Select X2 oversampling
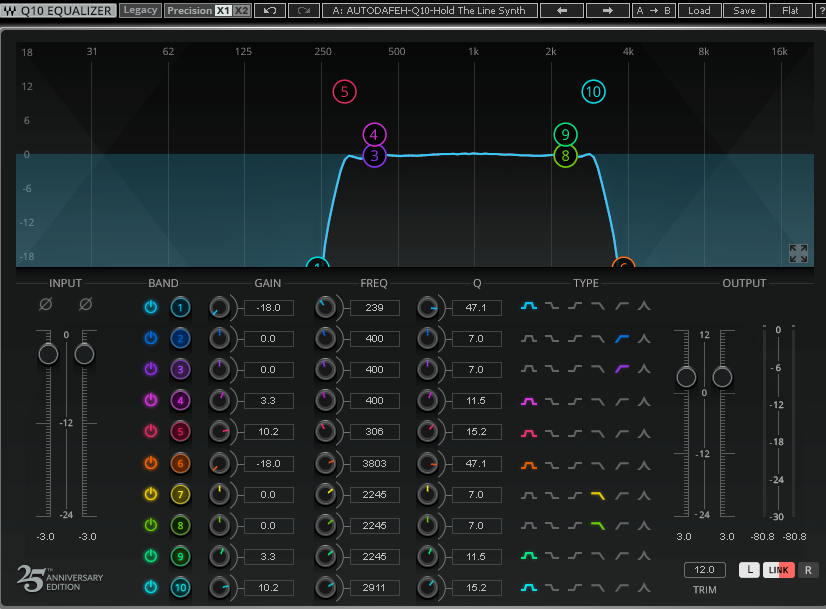 tap(241, 11)
